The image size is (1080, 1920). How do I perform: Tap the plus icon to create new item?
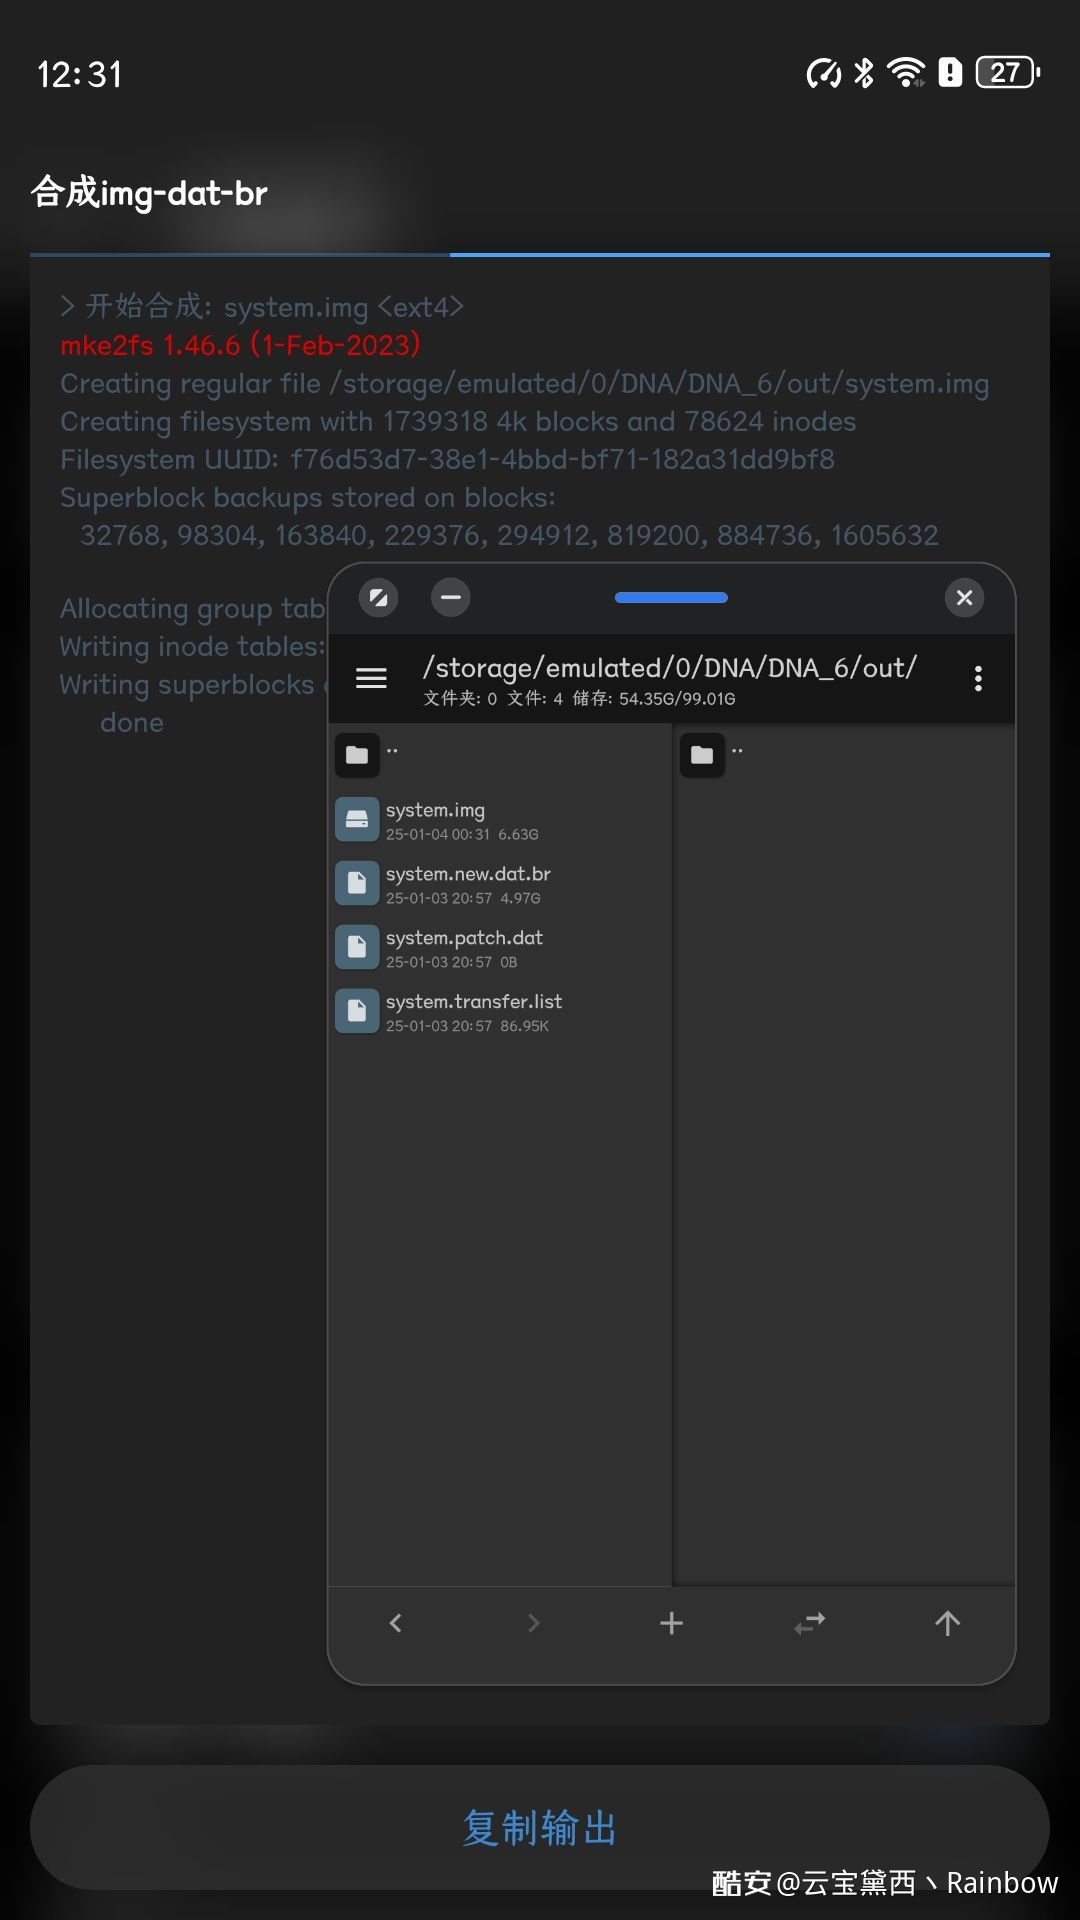click(x=672, y=1623)
